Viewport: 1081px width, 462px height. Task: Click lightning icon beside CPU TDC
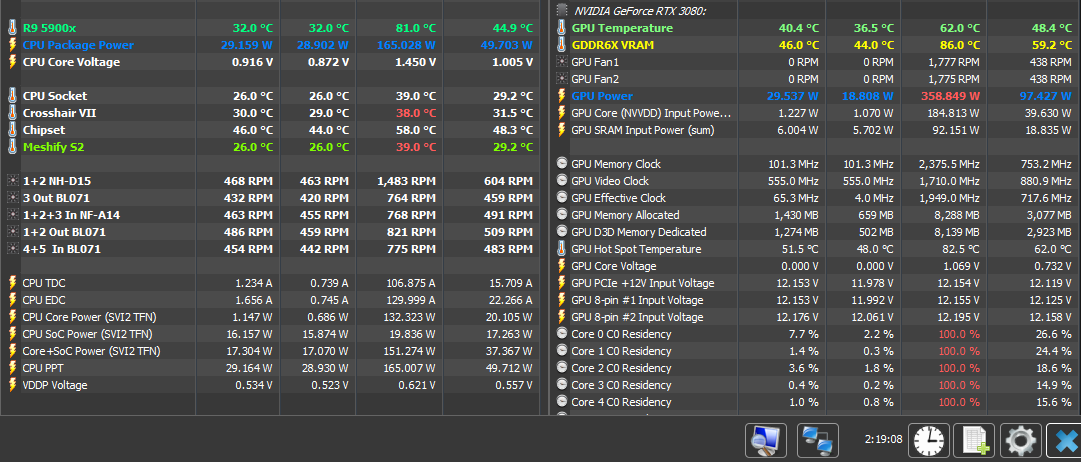click(x=12, y=283)
